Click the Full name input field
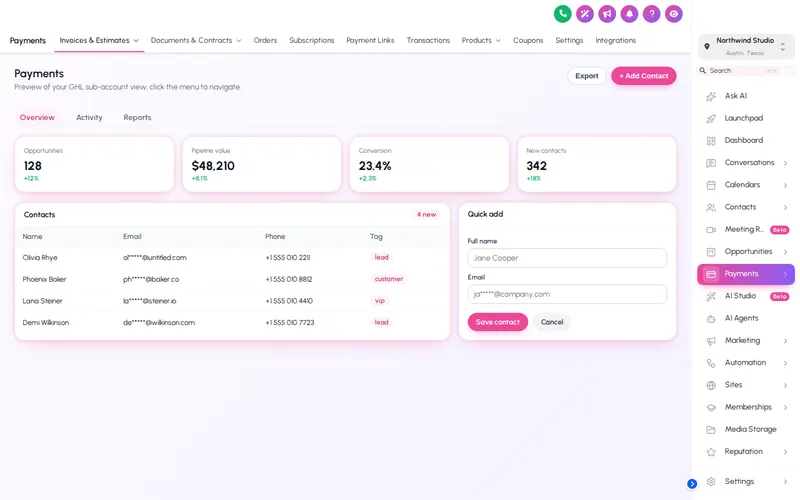 tap(567, 258)
